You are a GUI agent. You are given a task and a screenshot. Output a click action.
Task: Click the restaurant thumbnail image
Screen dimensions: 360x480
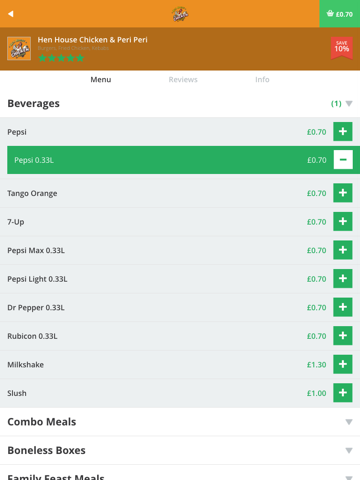pos(19,48)
